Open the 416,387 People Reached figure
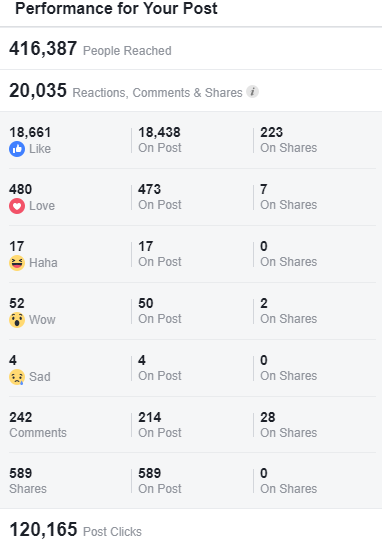This screenshot has height=540, width=382. point(43,48)
